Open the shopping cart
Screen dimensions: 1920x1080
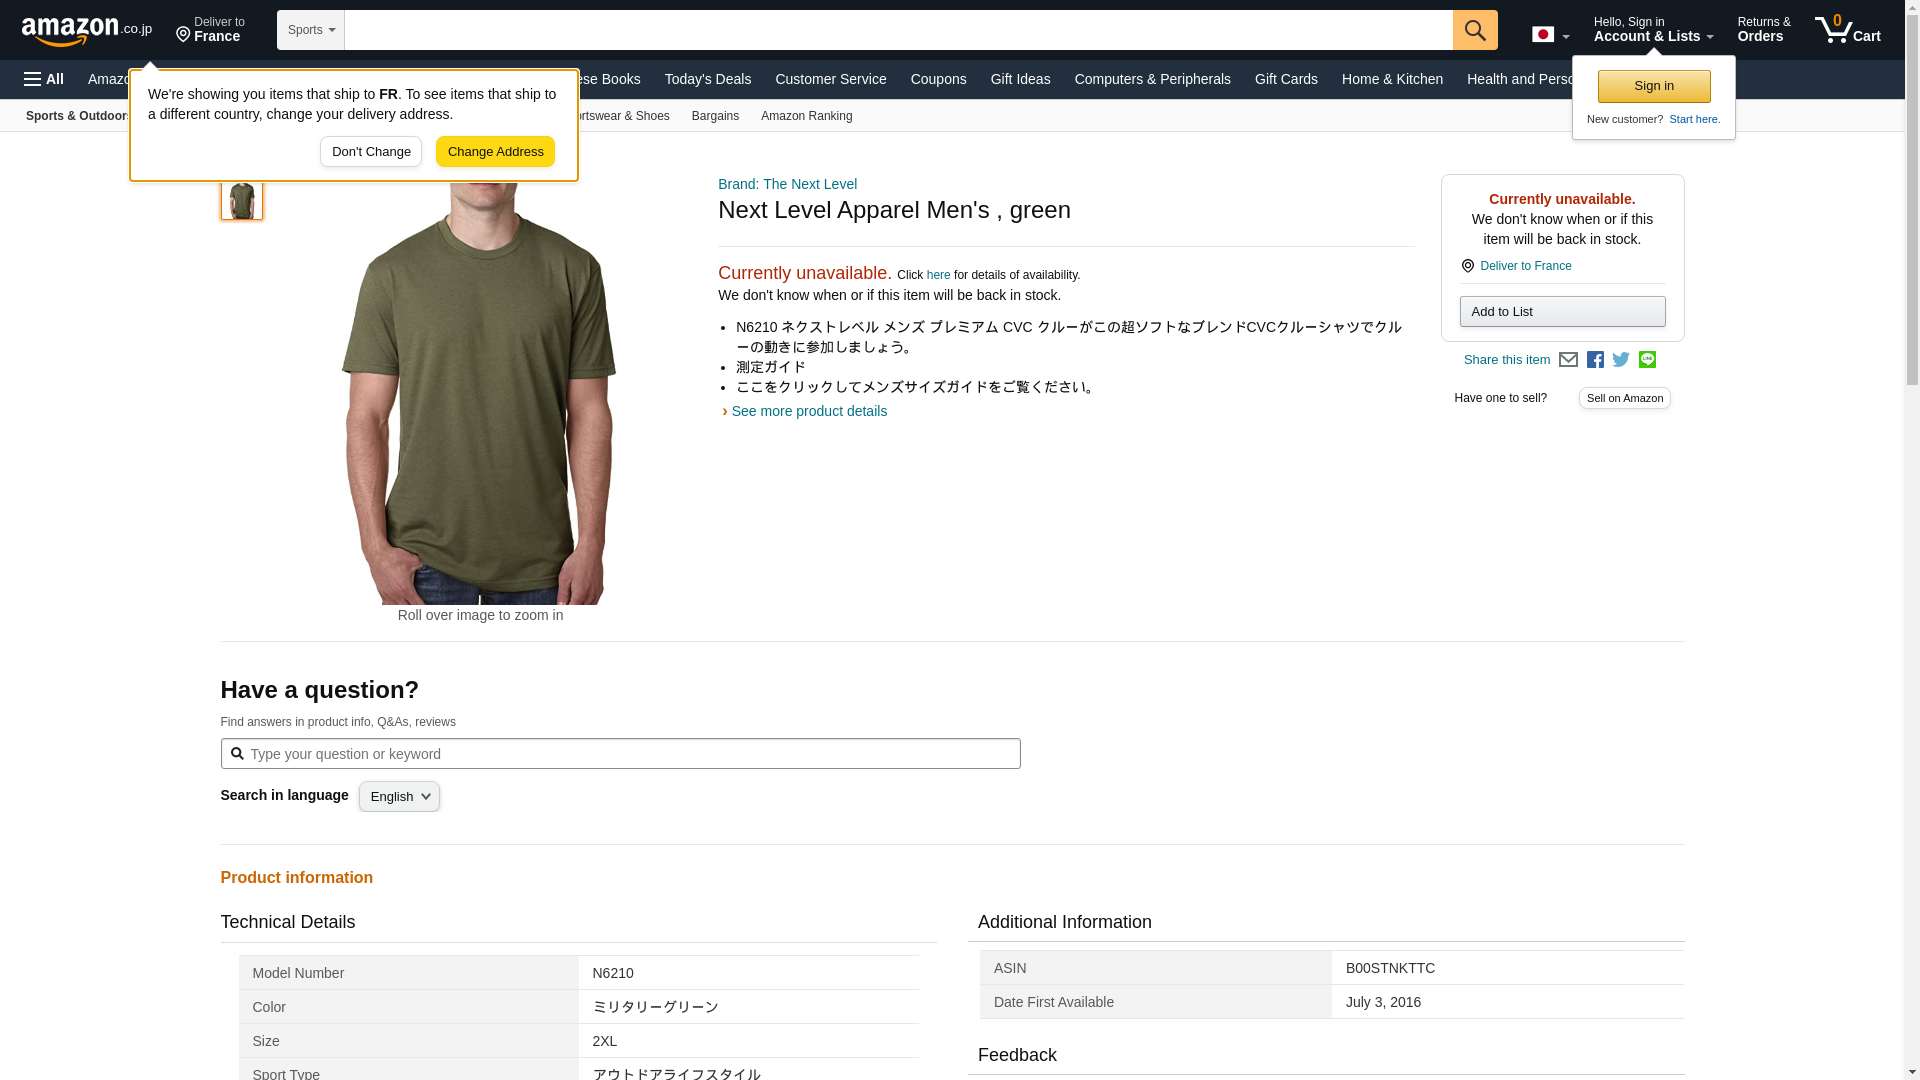click(1848, 30)
